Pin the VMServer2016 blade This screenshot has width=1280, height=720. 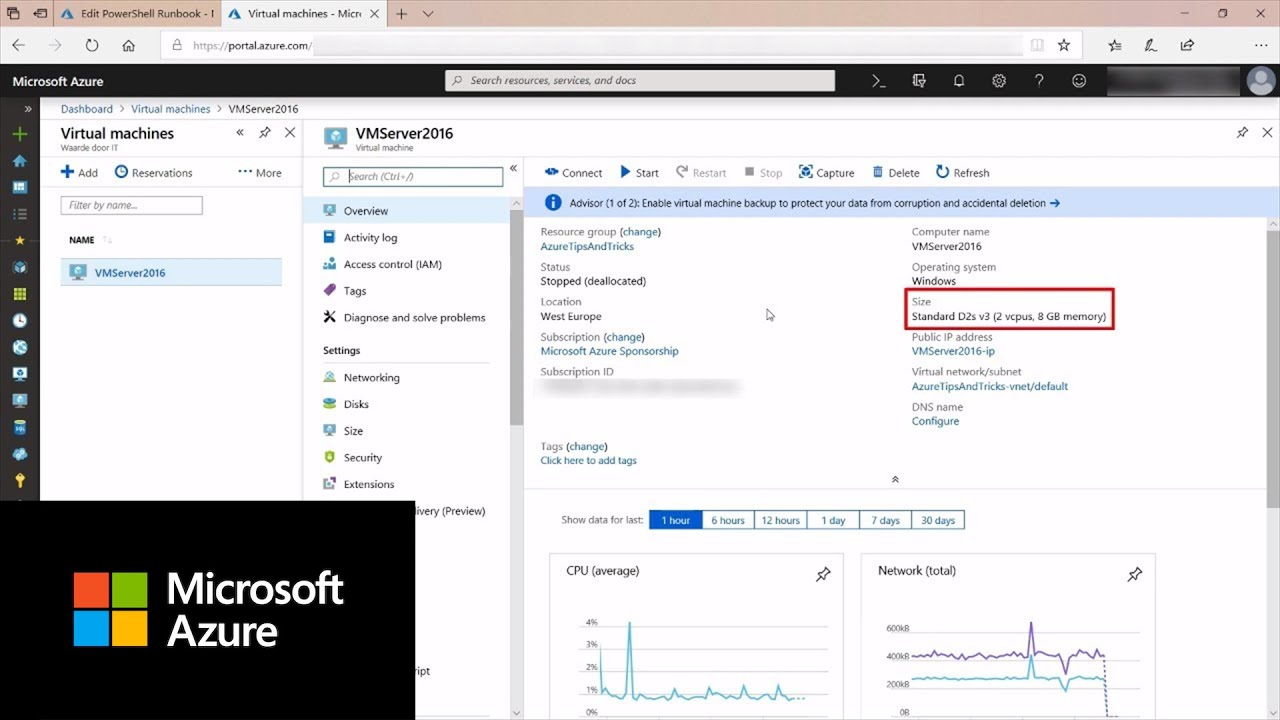pyautogui.click(x=1242, y=132)
